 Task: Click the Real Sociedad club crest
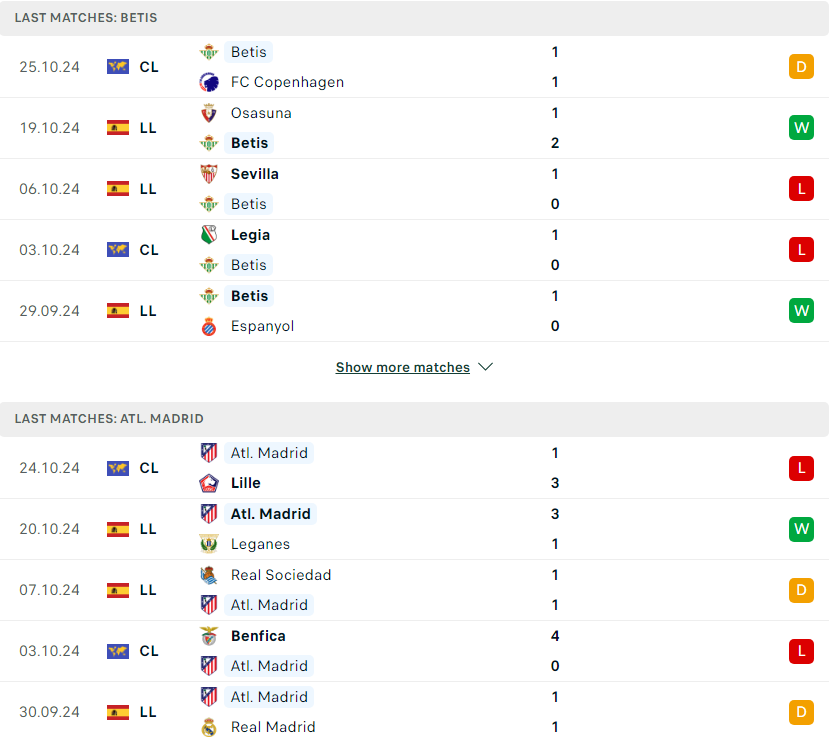(x=208, y=575)
